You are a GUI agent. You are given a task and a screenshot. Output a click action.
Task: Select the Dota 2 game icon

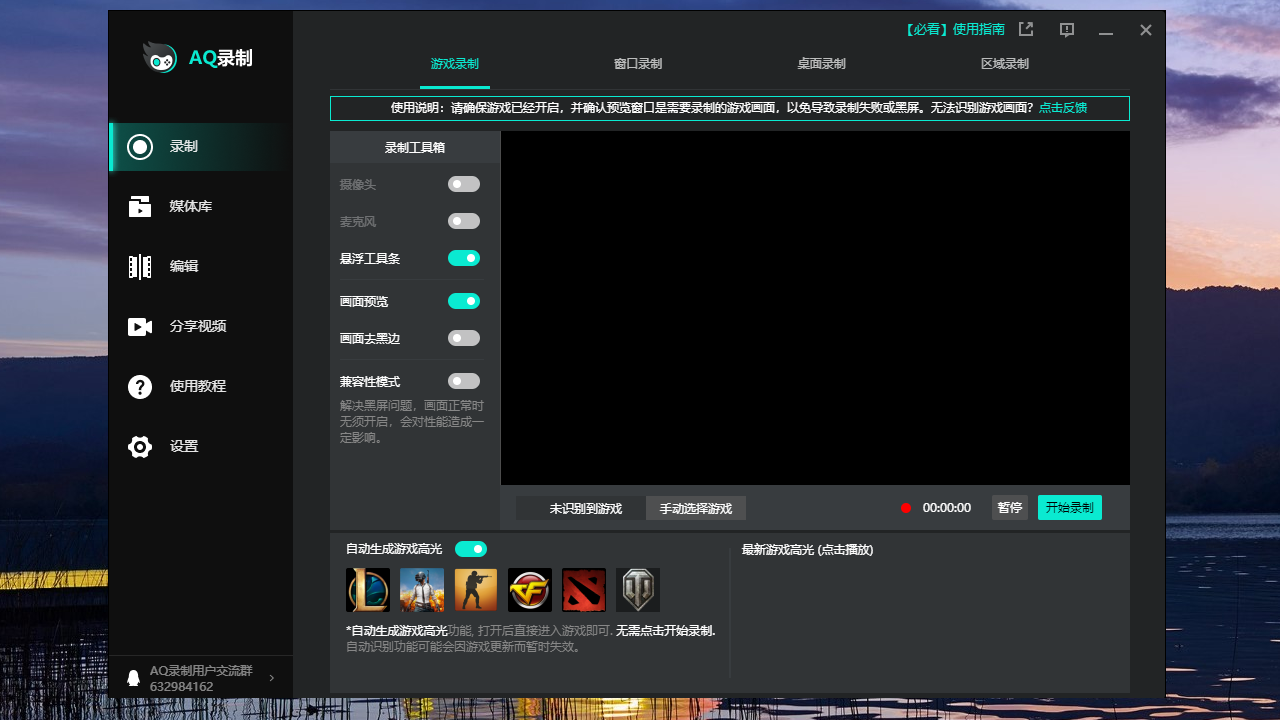point(584,590)
